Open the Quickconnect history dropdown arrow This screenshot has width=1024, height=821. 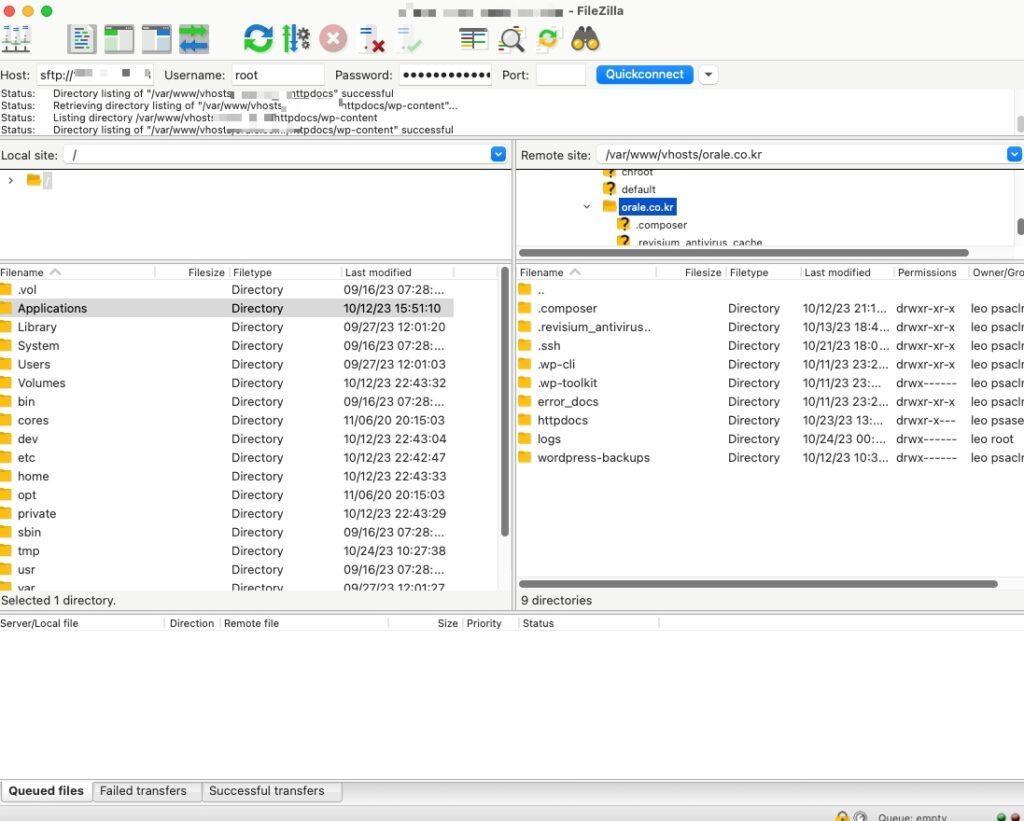pos(709,74)
